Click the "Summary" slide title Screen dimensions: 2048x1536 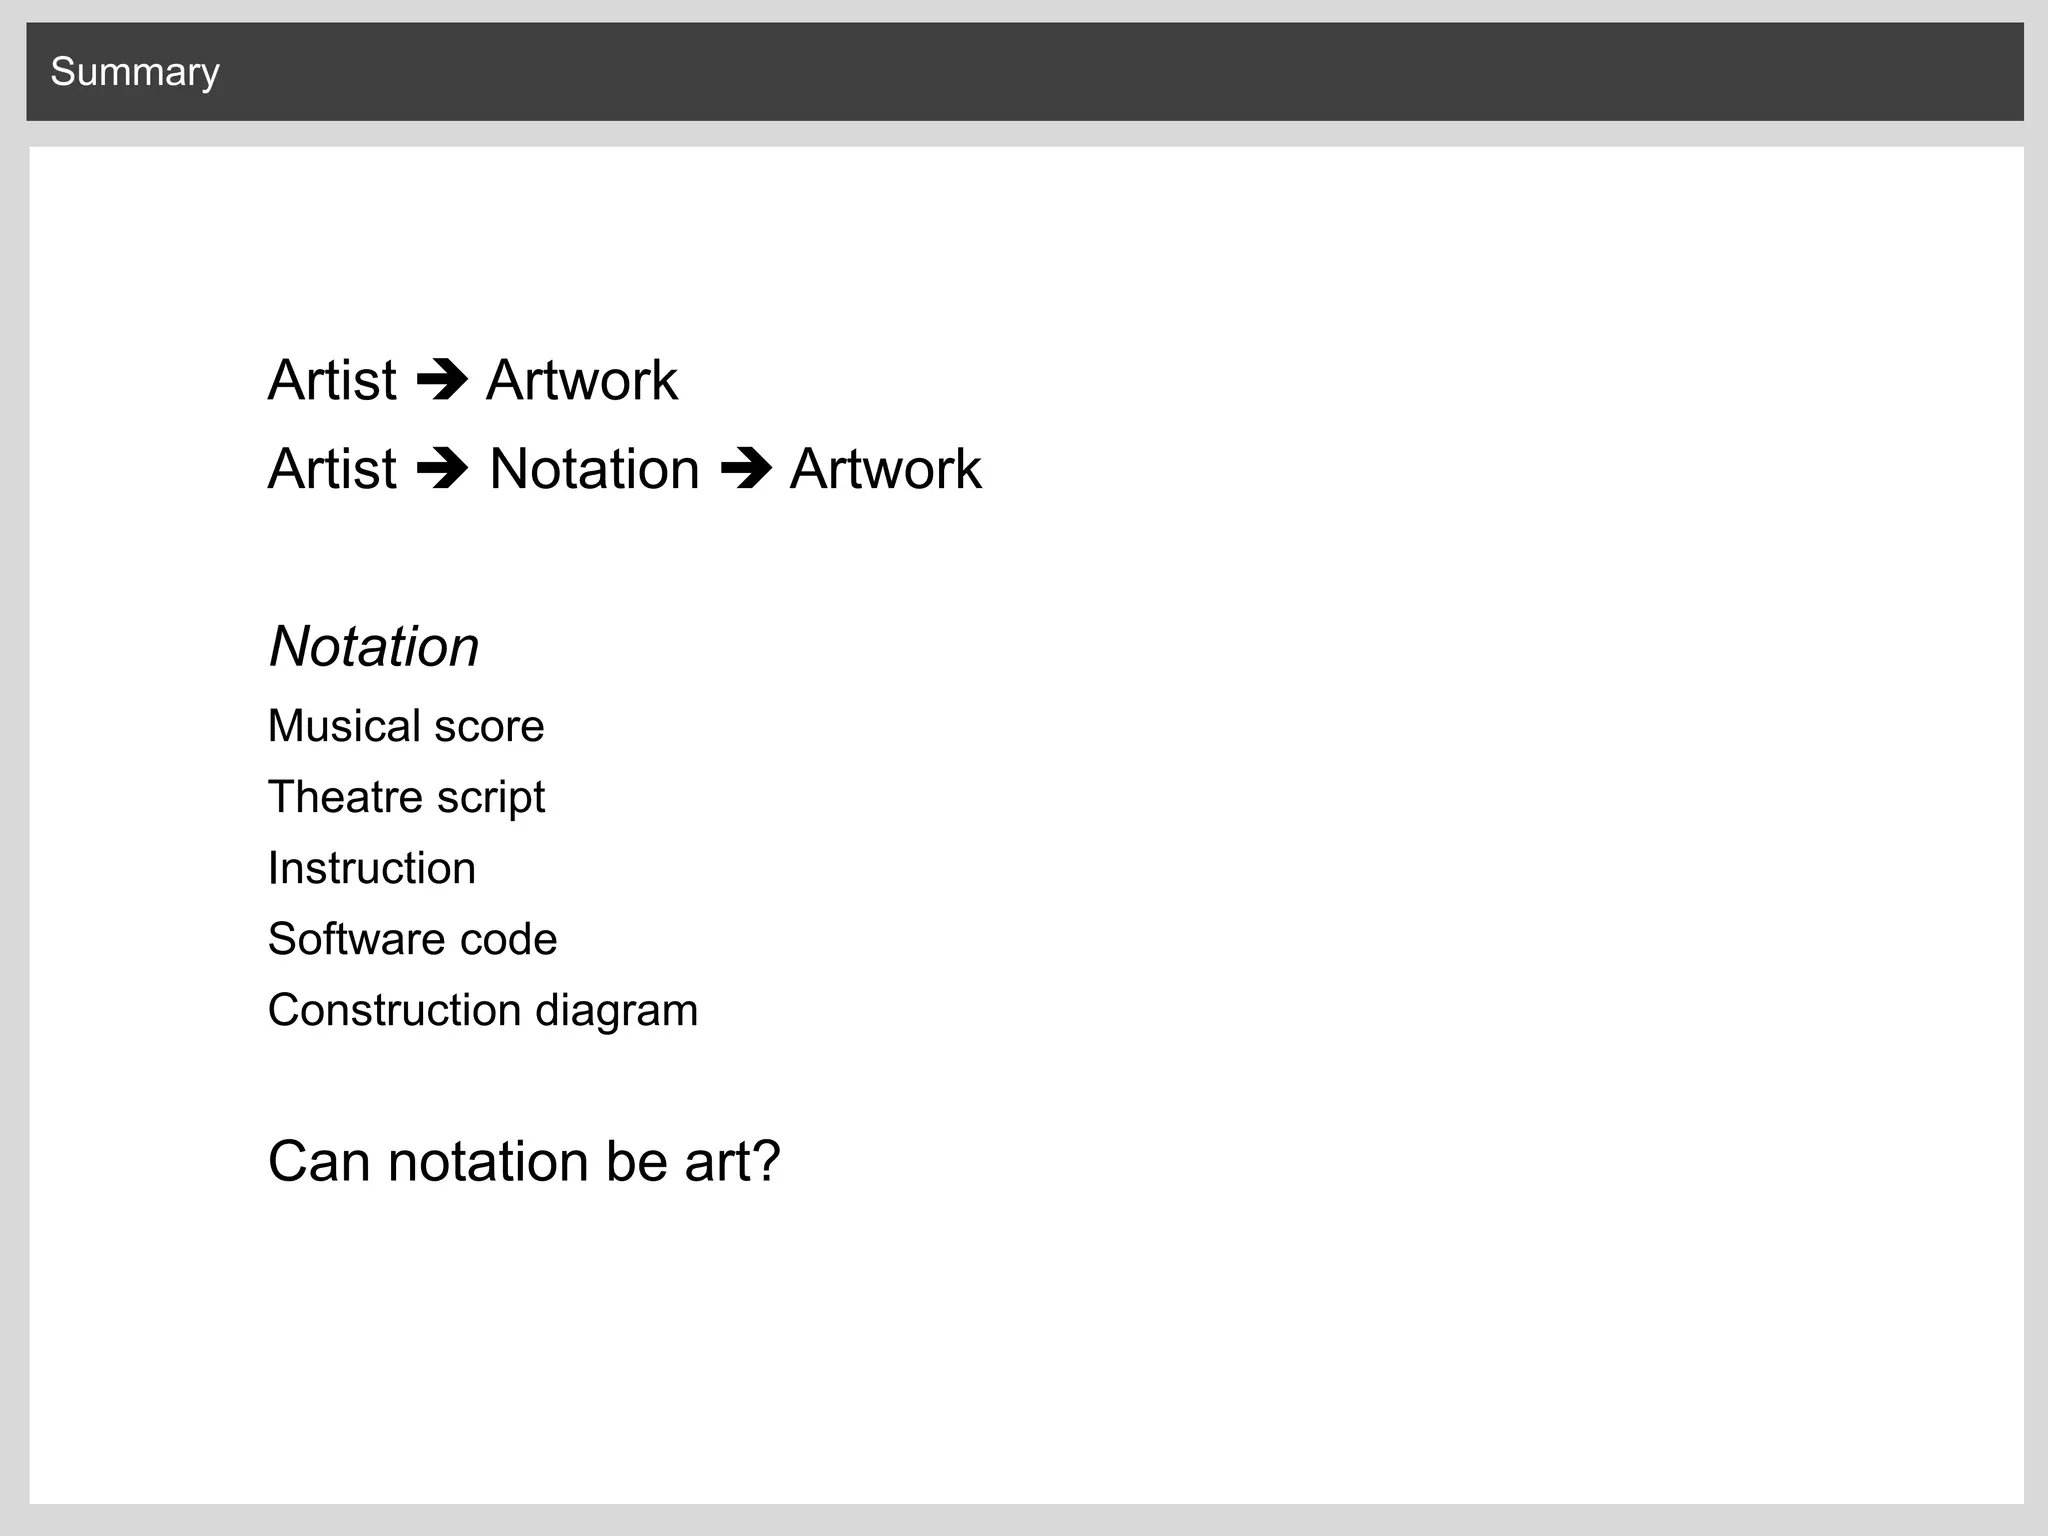coord(135,73)
